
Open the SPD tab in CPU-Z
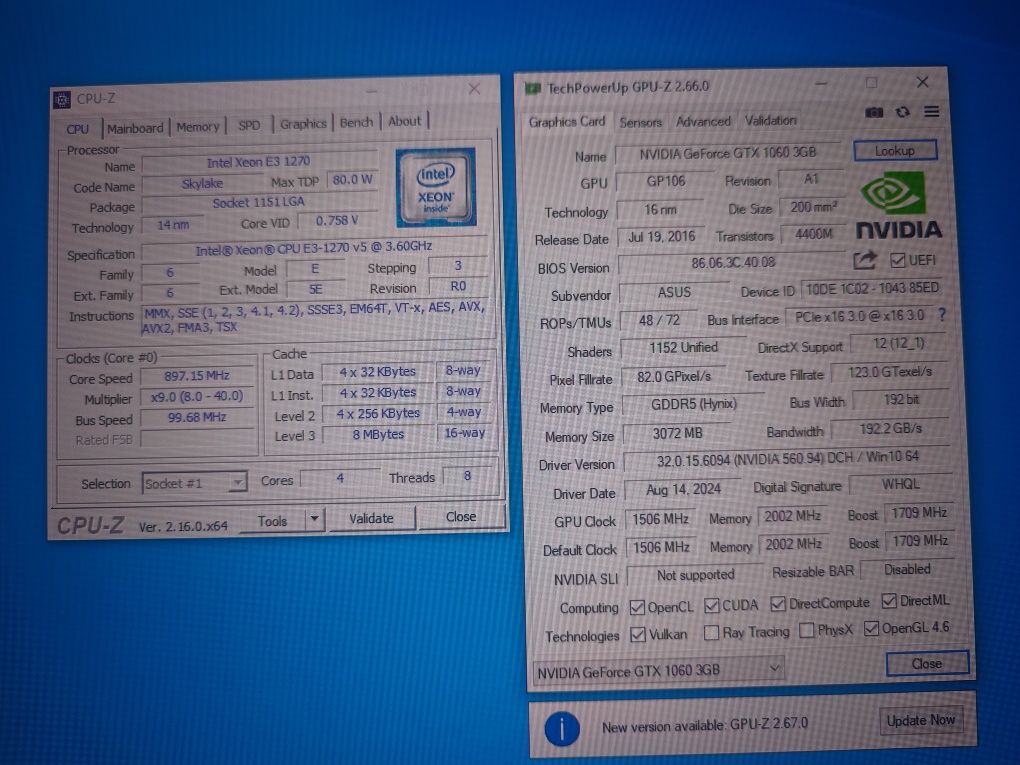pos(249,125)
